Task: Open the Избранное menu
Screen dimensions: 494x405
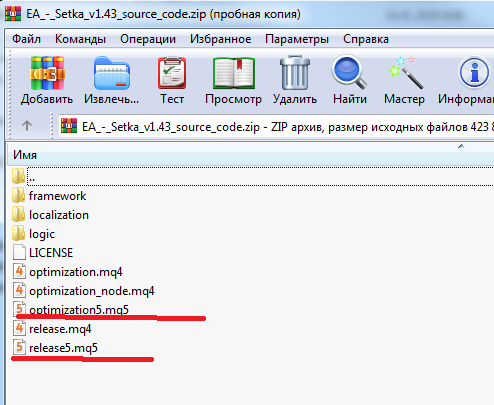Action: pyautogui.click(x=220, y=39)
